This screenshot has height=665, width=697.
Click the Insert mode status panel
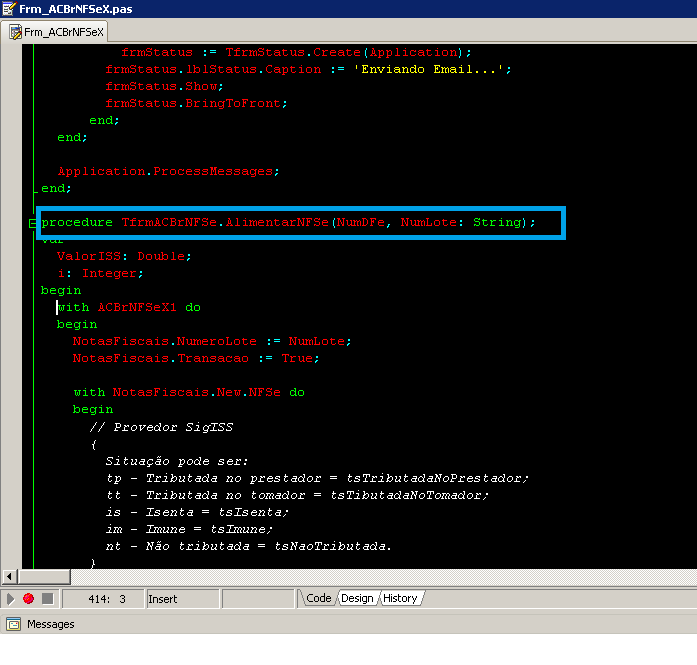(x=182, y=599)
